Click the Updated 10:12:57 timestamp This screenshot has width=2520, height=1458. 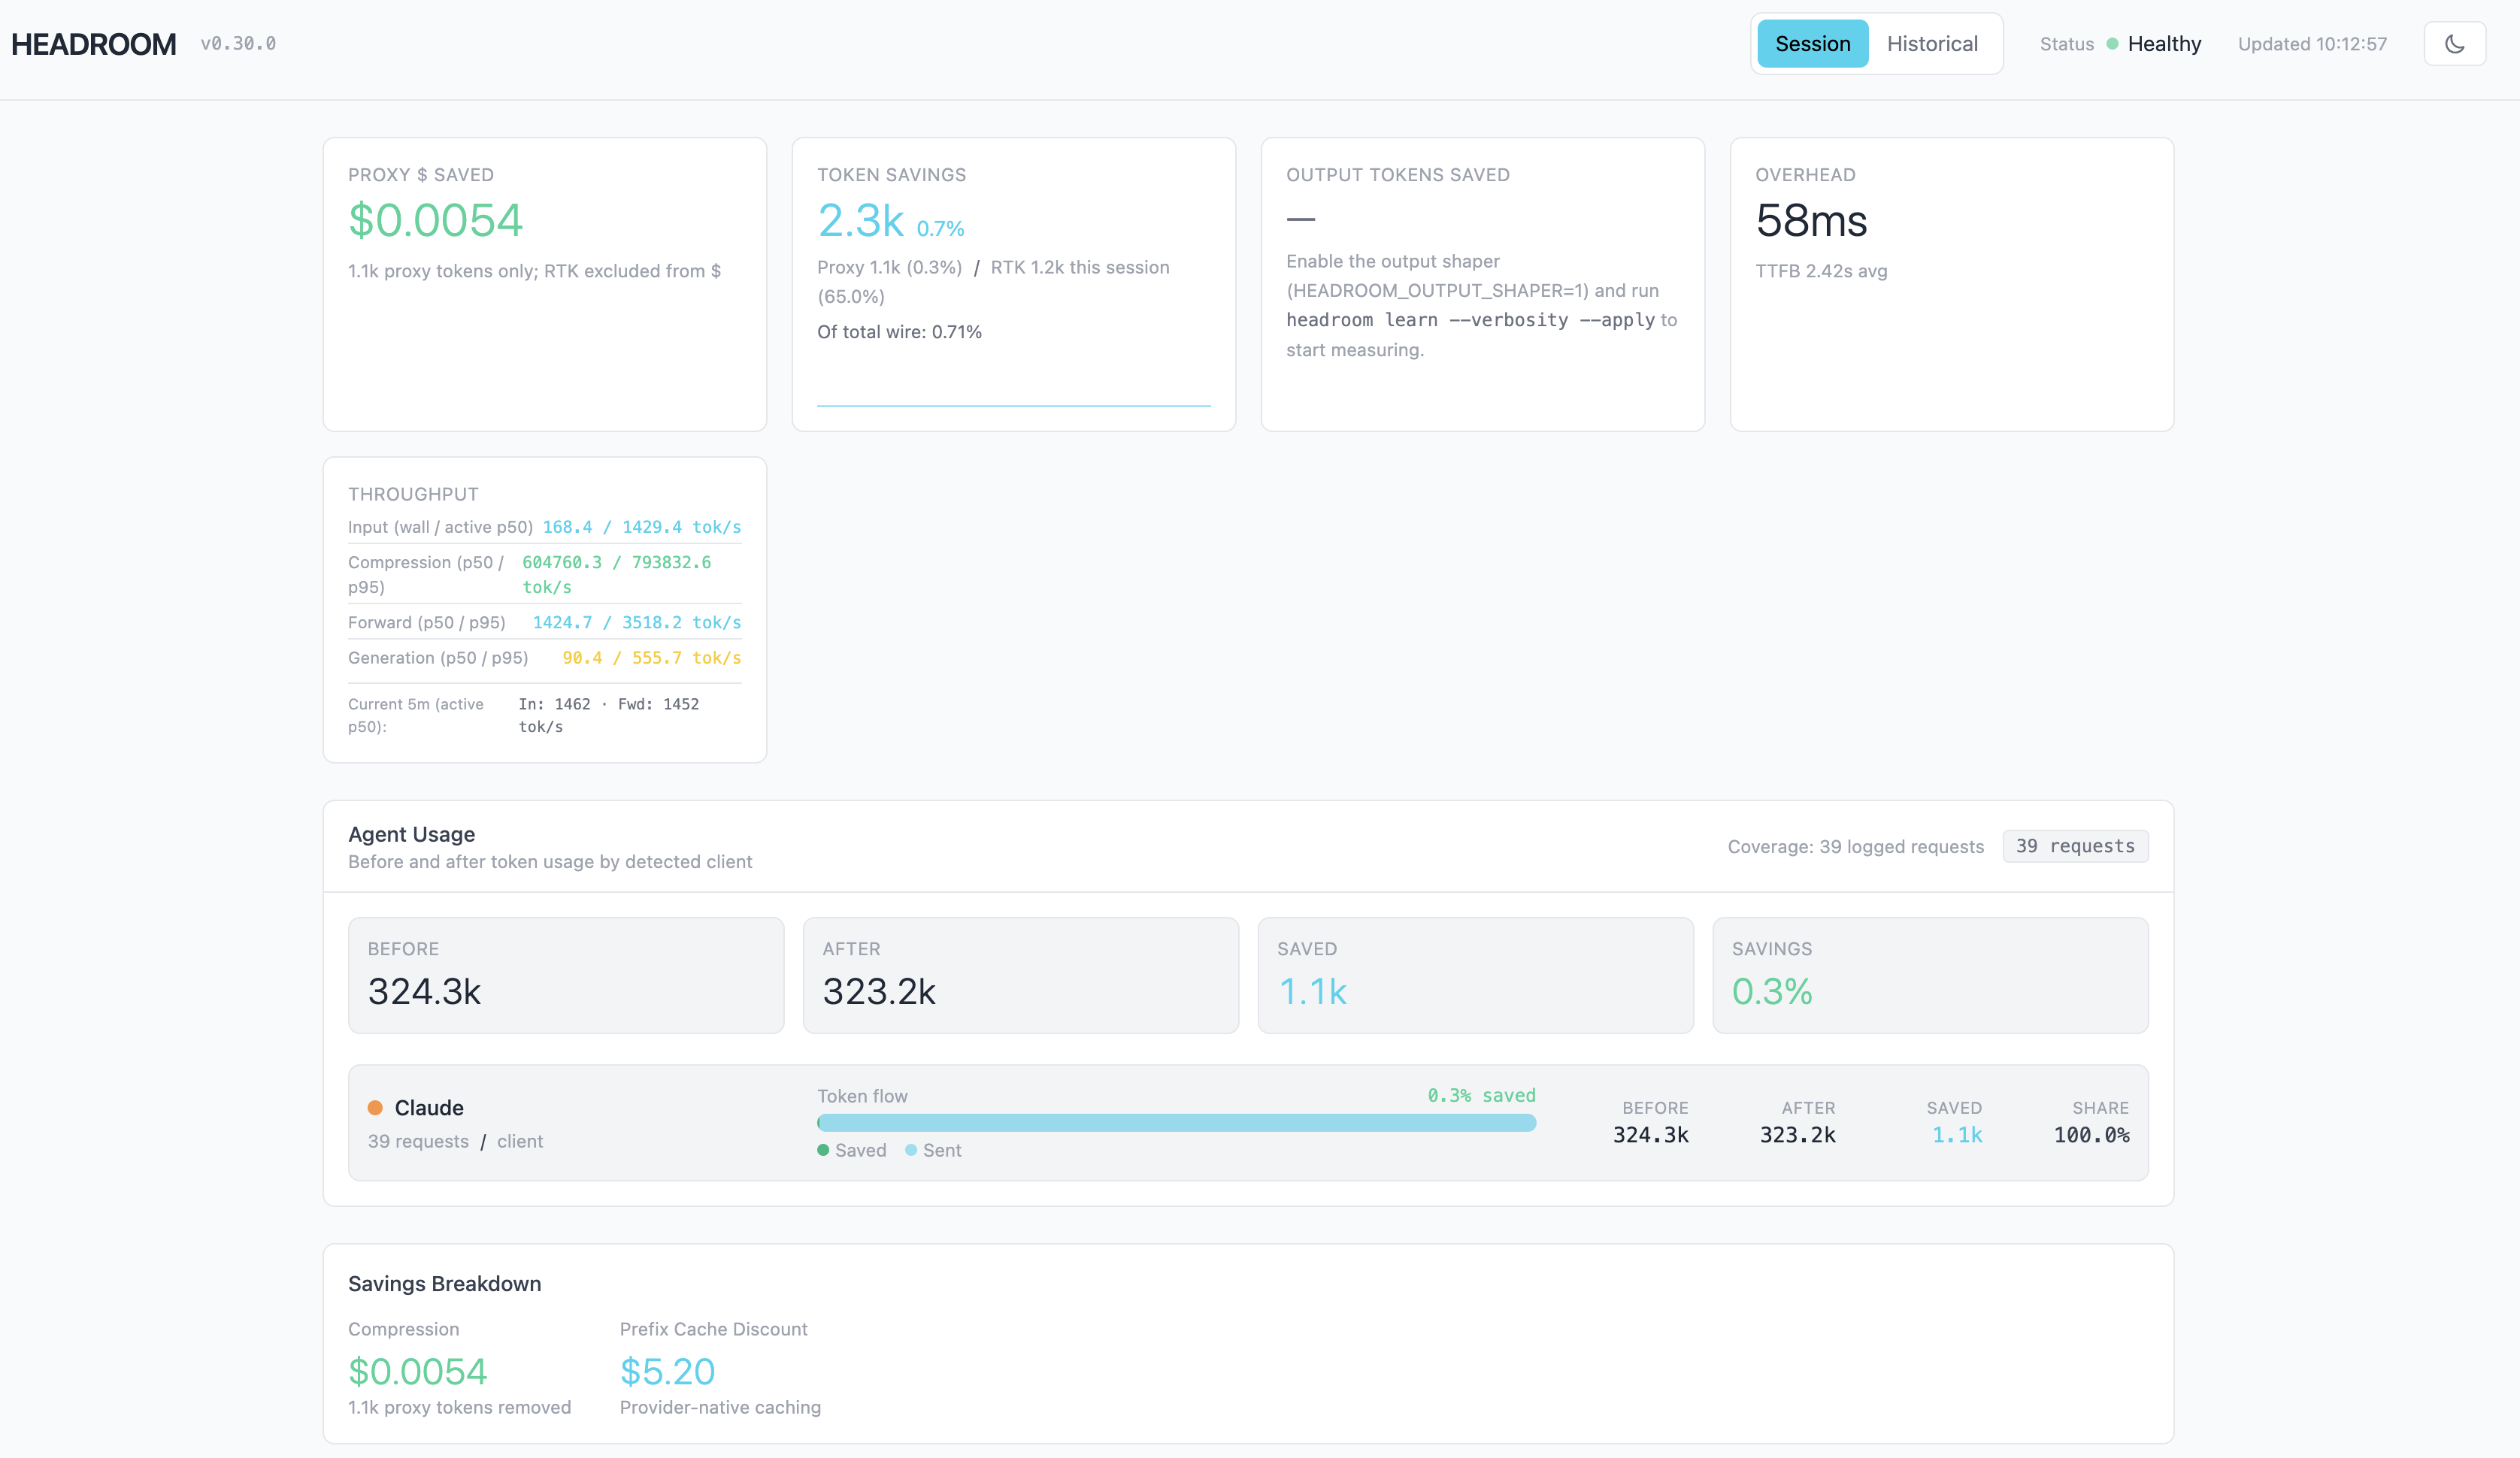coord(2312,44)
